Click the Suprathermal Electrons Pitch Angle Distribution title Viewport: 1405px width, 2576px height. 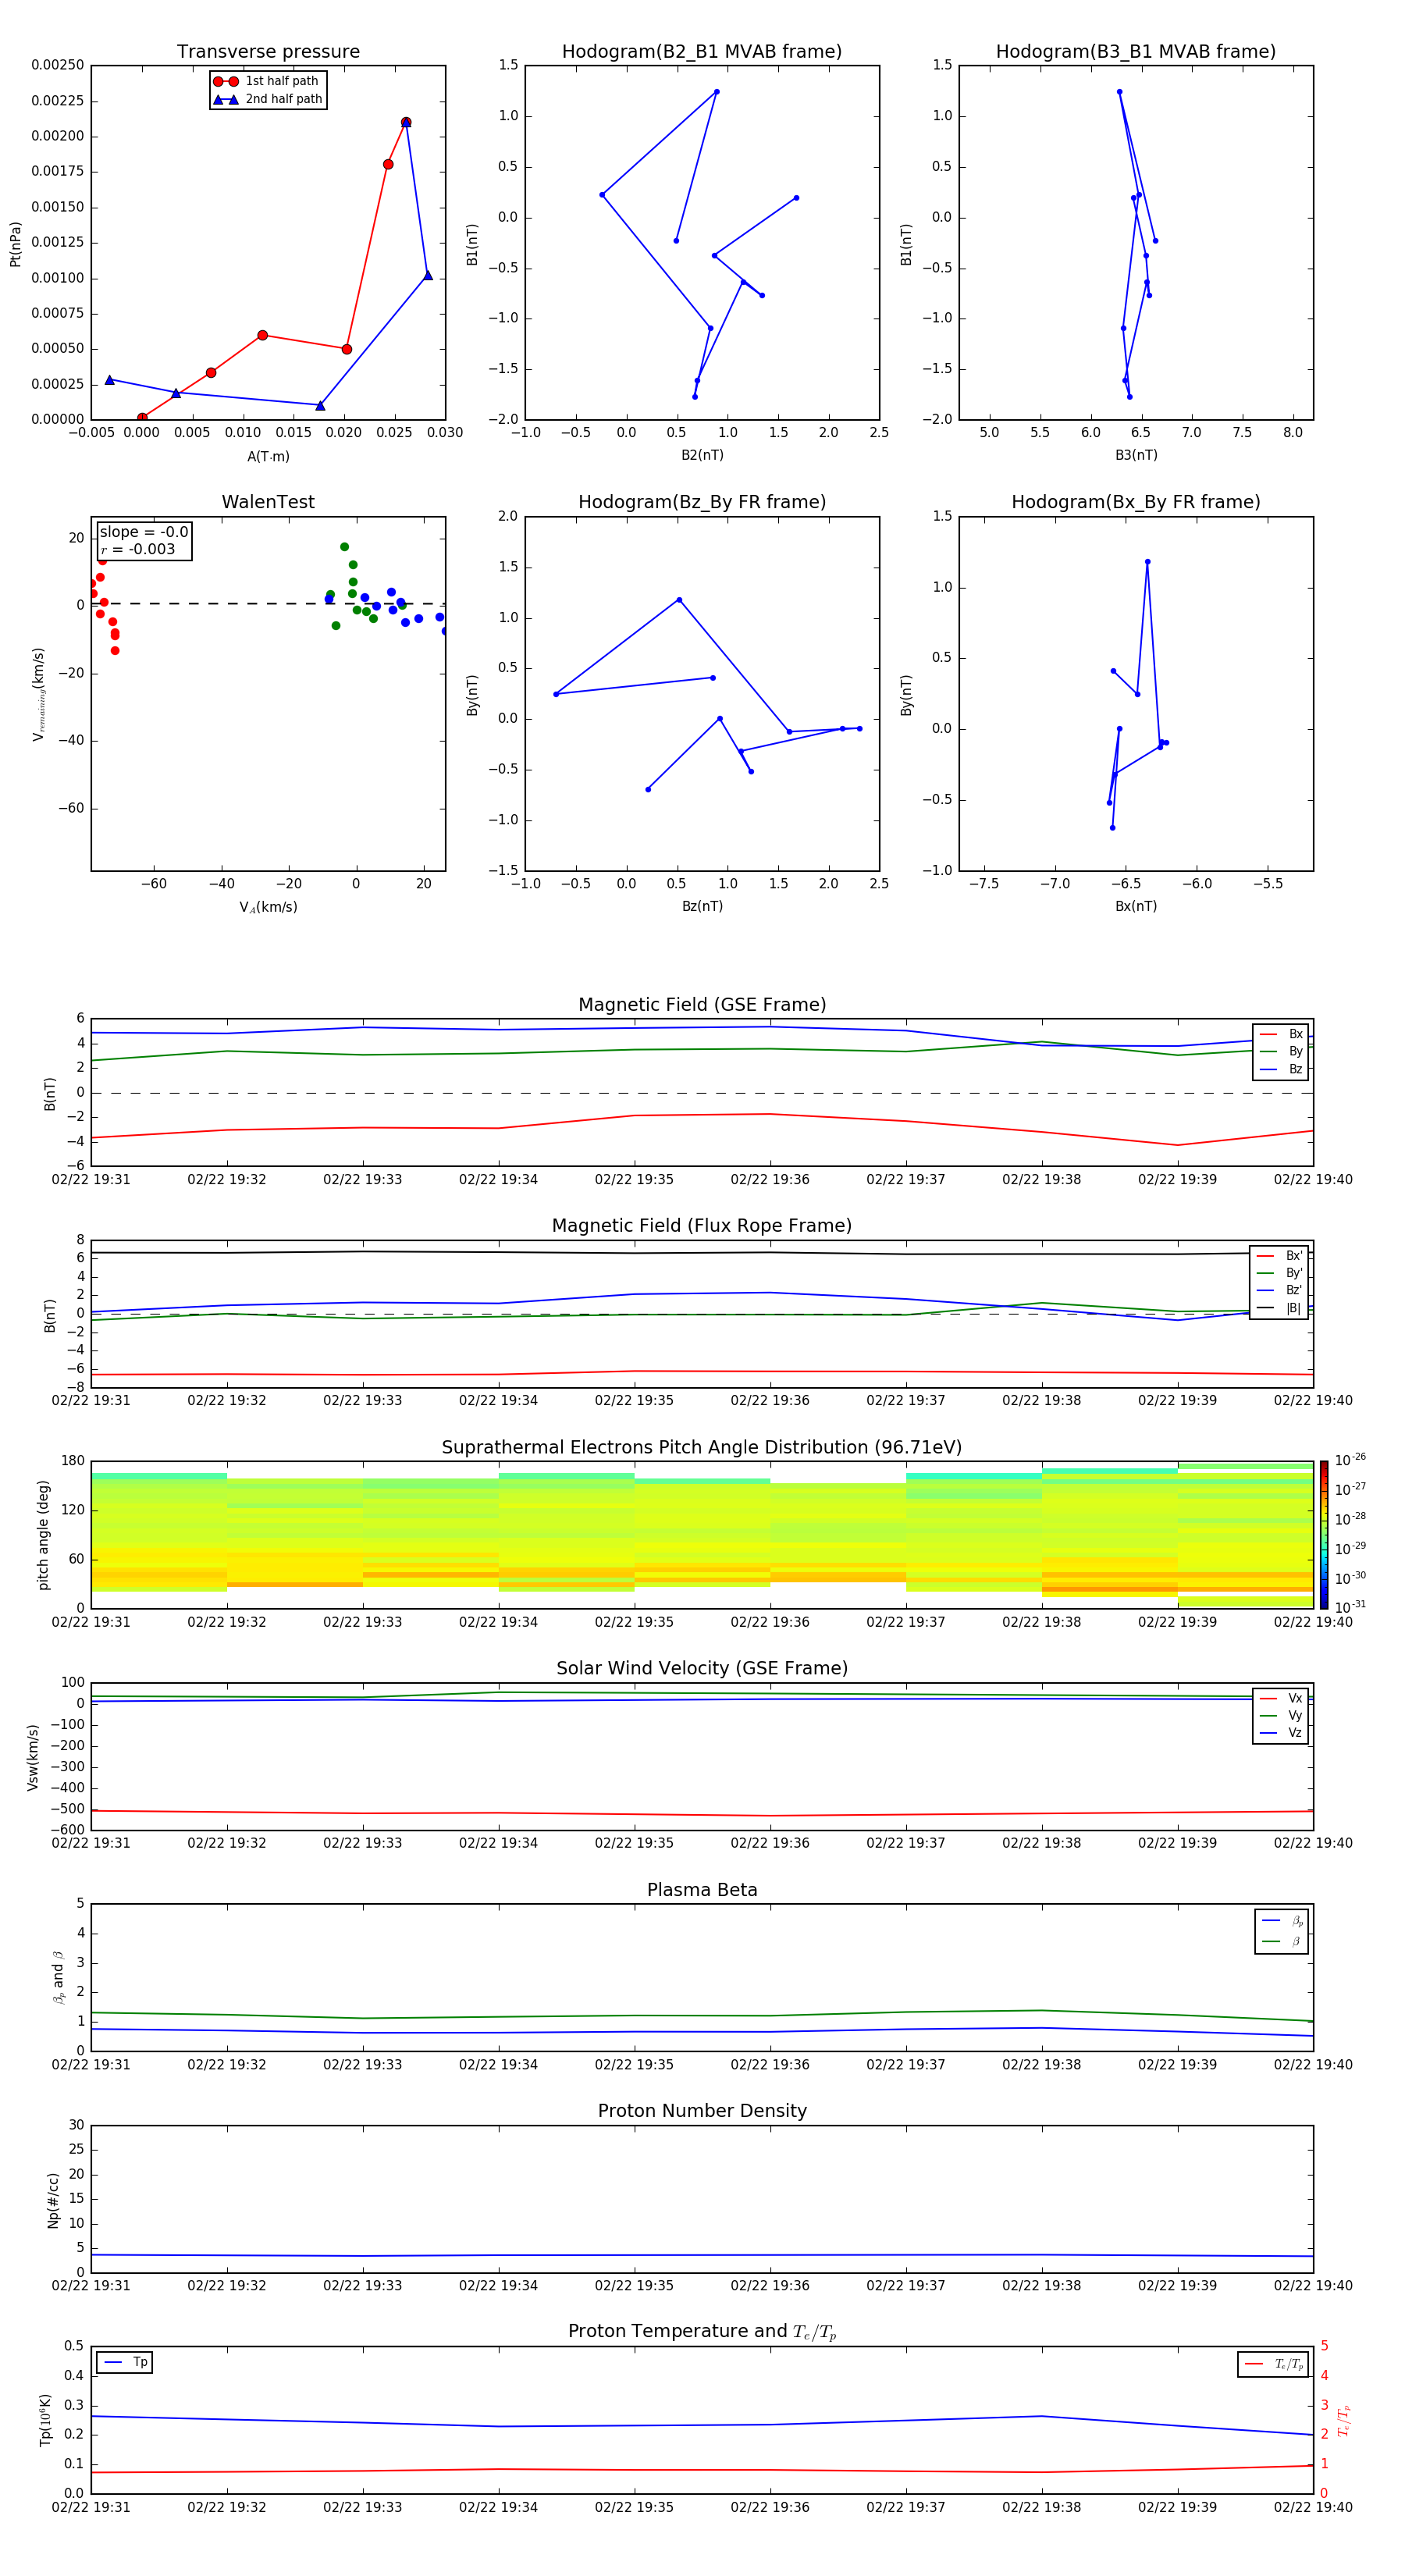click(702, 1448)
